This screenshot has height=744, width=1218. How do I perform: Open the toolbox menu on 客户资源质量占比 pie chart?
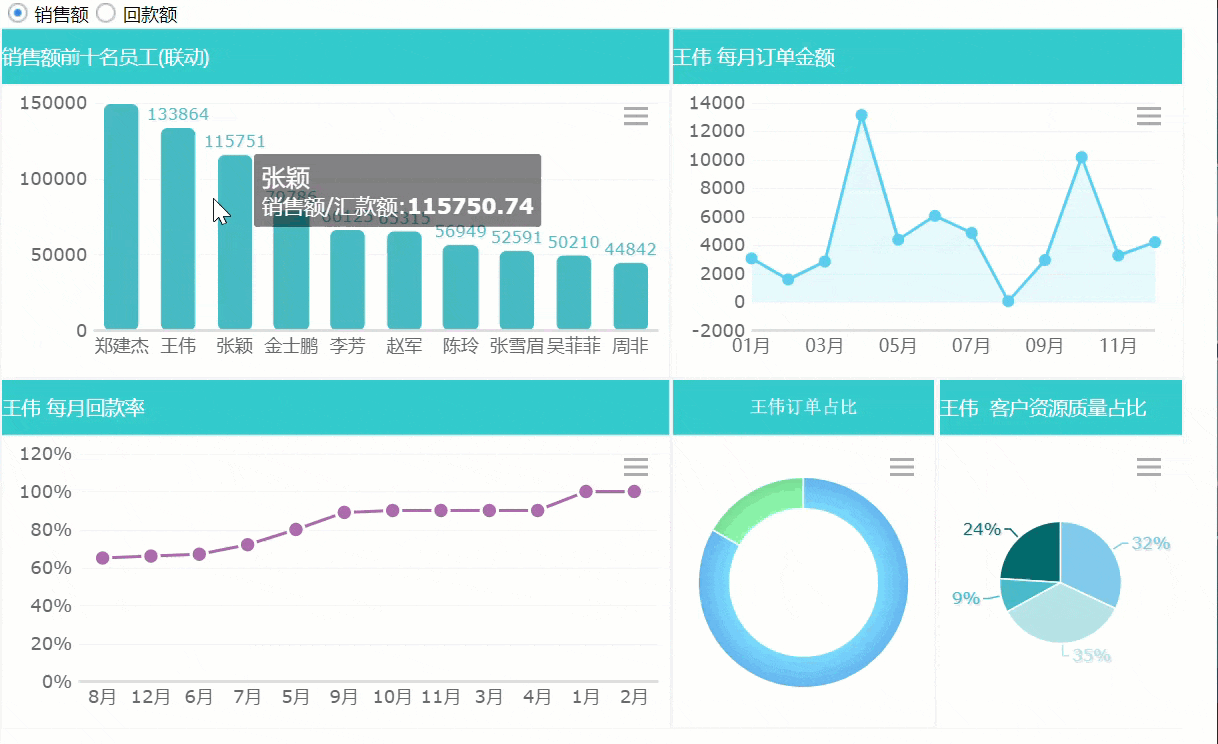[x=1148, y=467]
